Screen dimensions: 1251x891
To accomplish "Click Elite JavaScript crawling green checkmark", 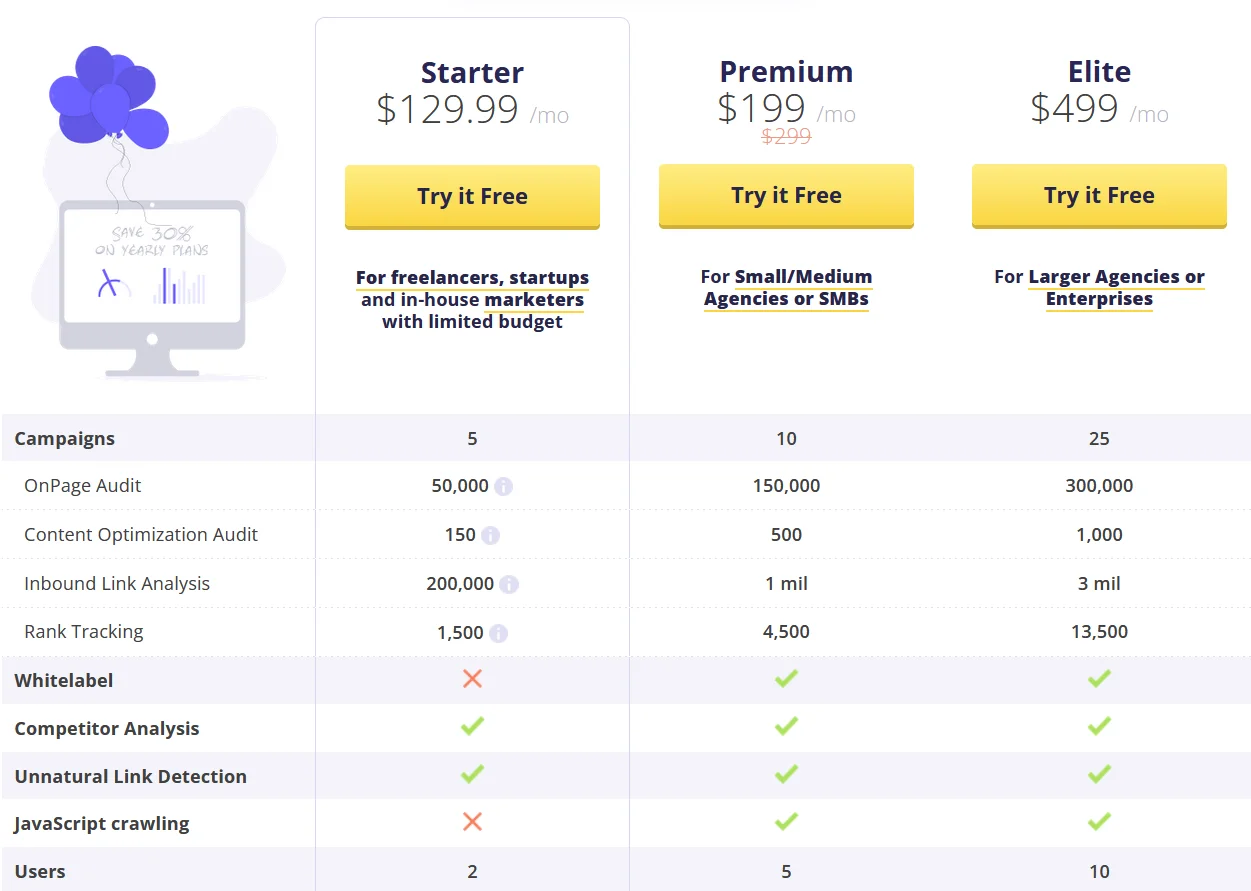I will [x=1099, y=822].
